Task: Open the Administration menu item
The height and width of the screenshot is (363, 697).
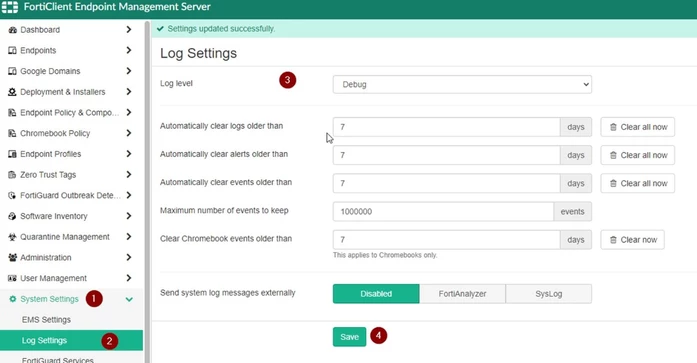Action: click(71, 257)
